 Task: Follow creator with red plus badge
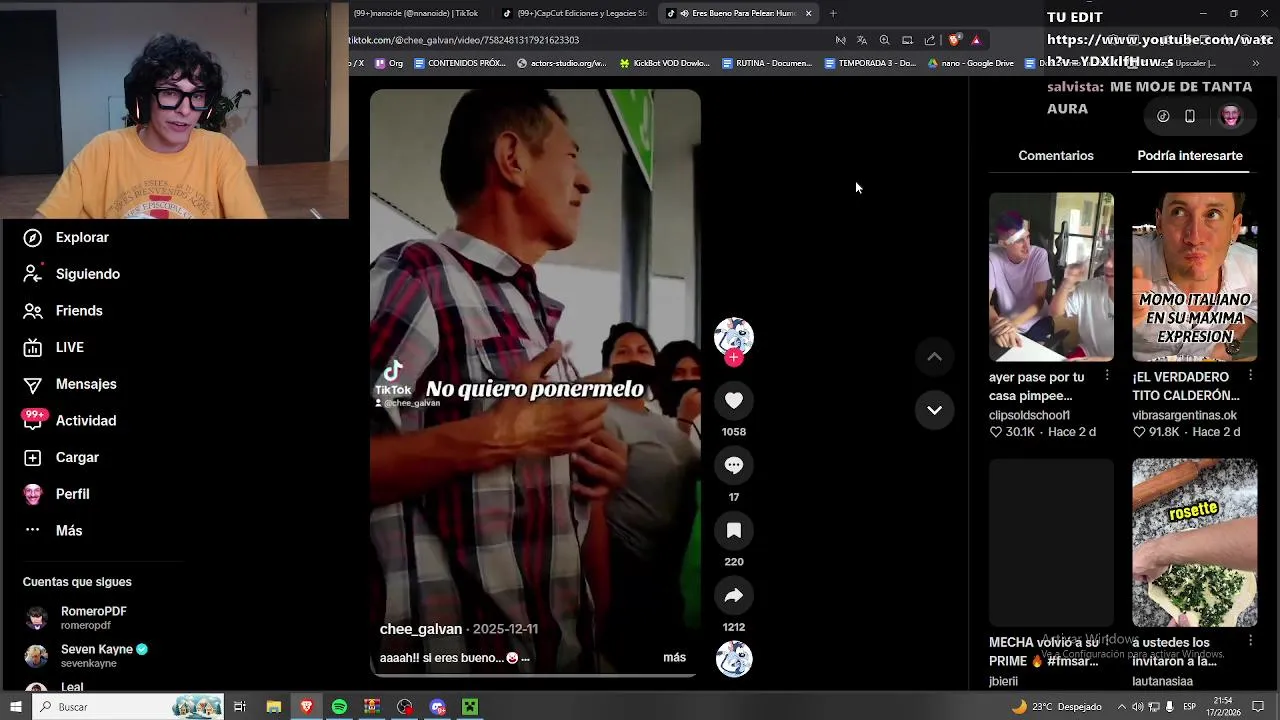point(734,357)
